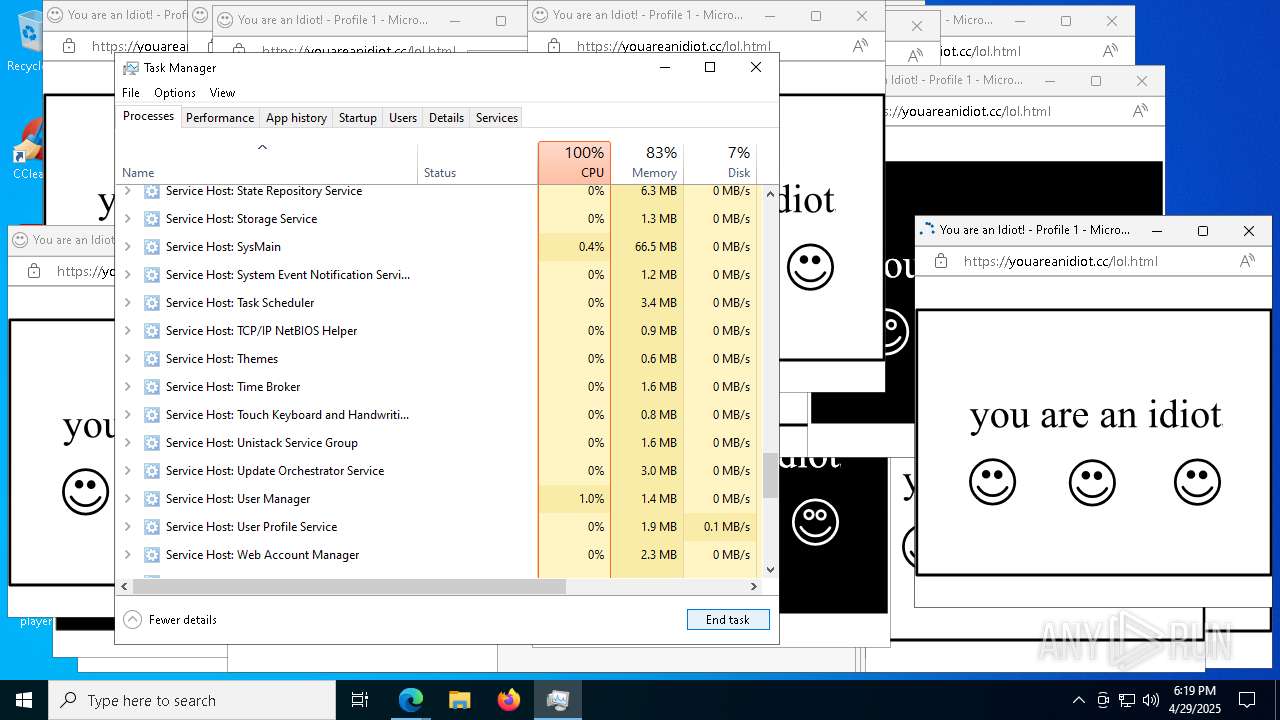
Task: Switch to the Startup tab
Action: (357, 118)
